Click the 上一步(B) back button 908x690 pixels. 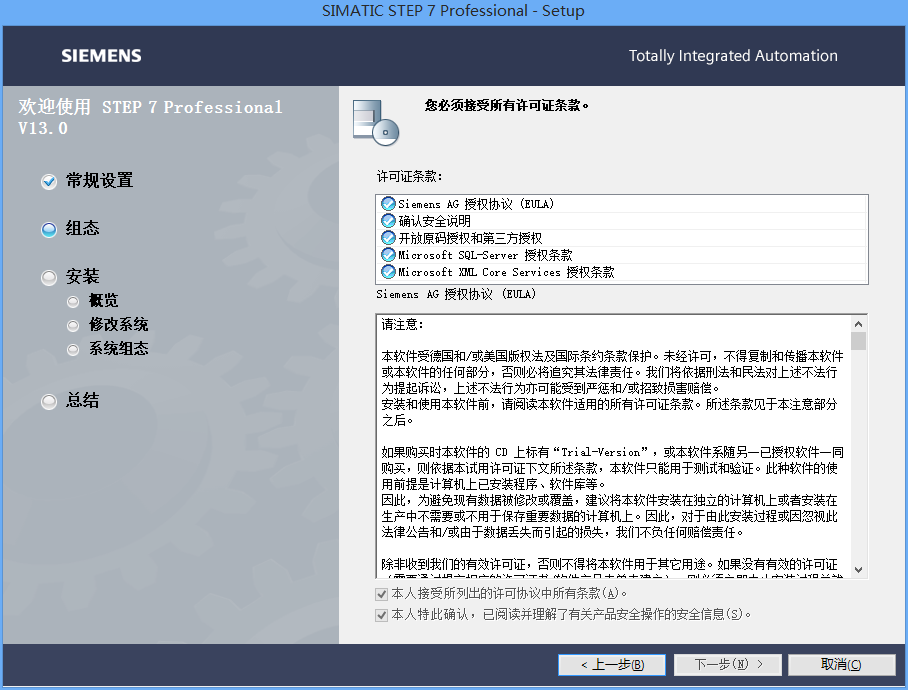click(612, 665)
